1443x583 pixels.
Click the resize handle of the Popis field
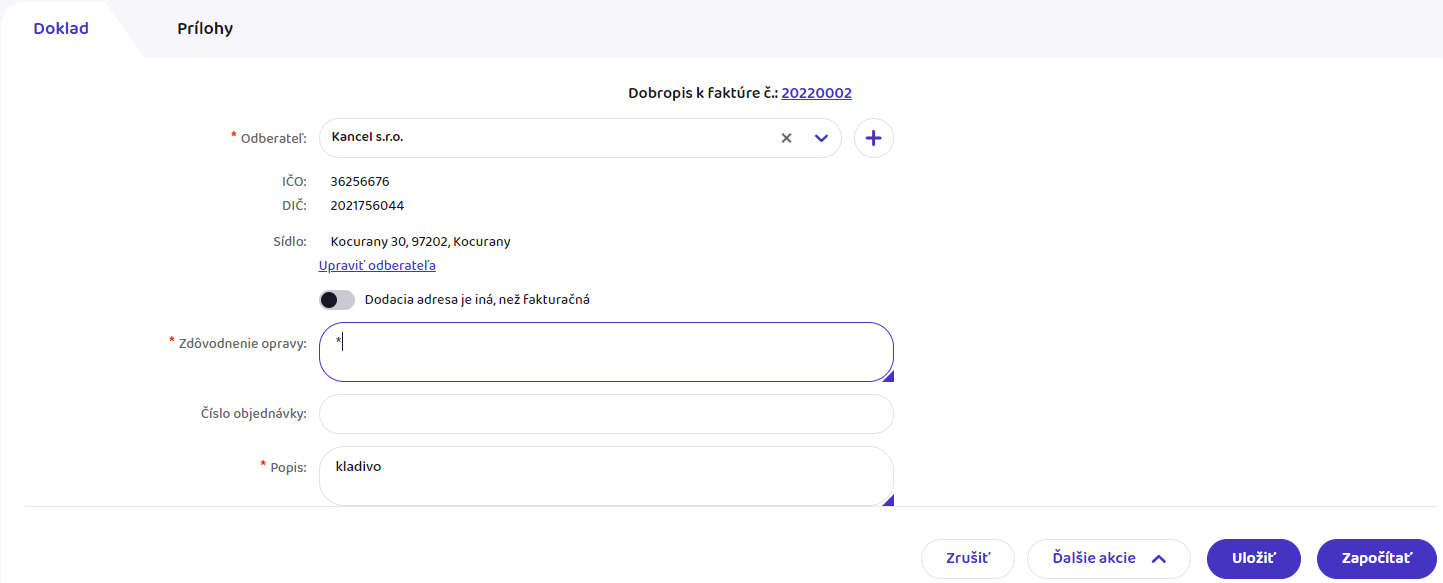pos(888,500)
